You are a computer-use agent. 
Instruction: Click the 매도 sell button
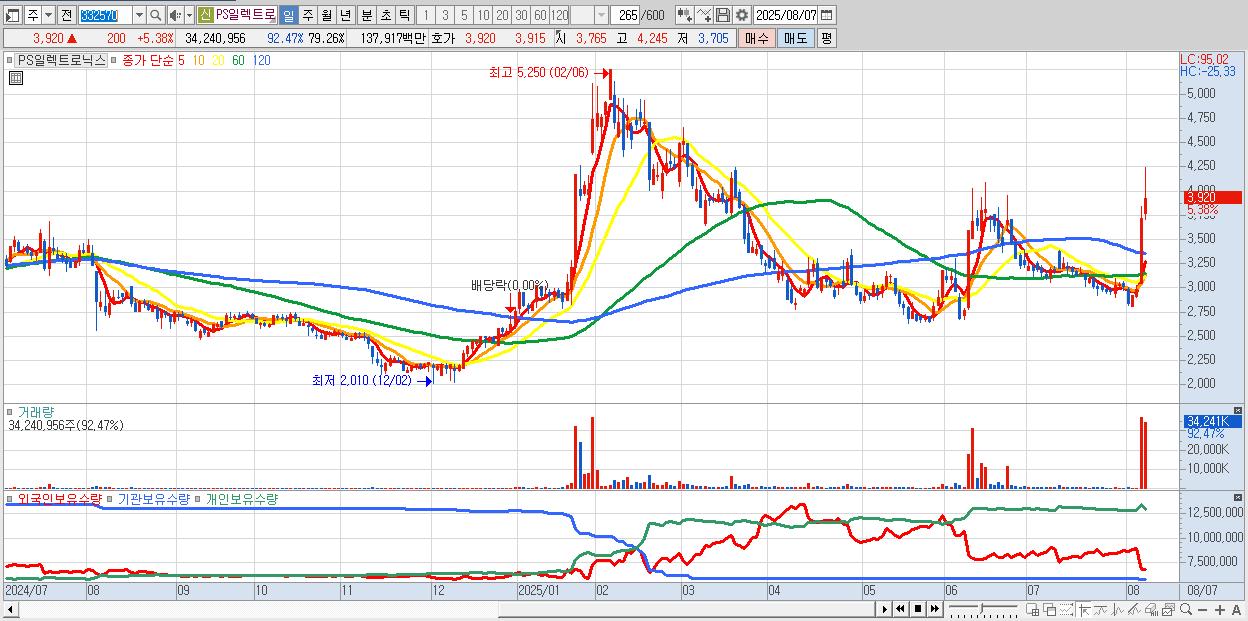point(795,38)
